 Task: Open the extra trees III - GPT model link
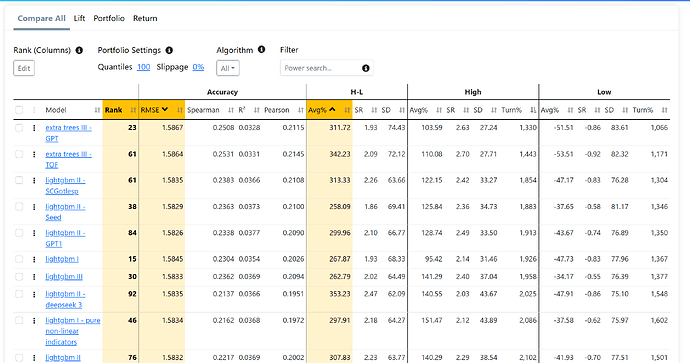(68, 133)
